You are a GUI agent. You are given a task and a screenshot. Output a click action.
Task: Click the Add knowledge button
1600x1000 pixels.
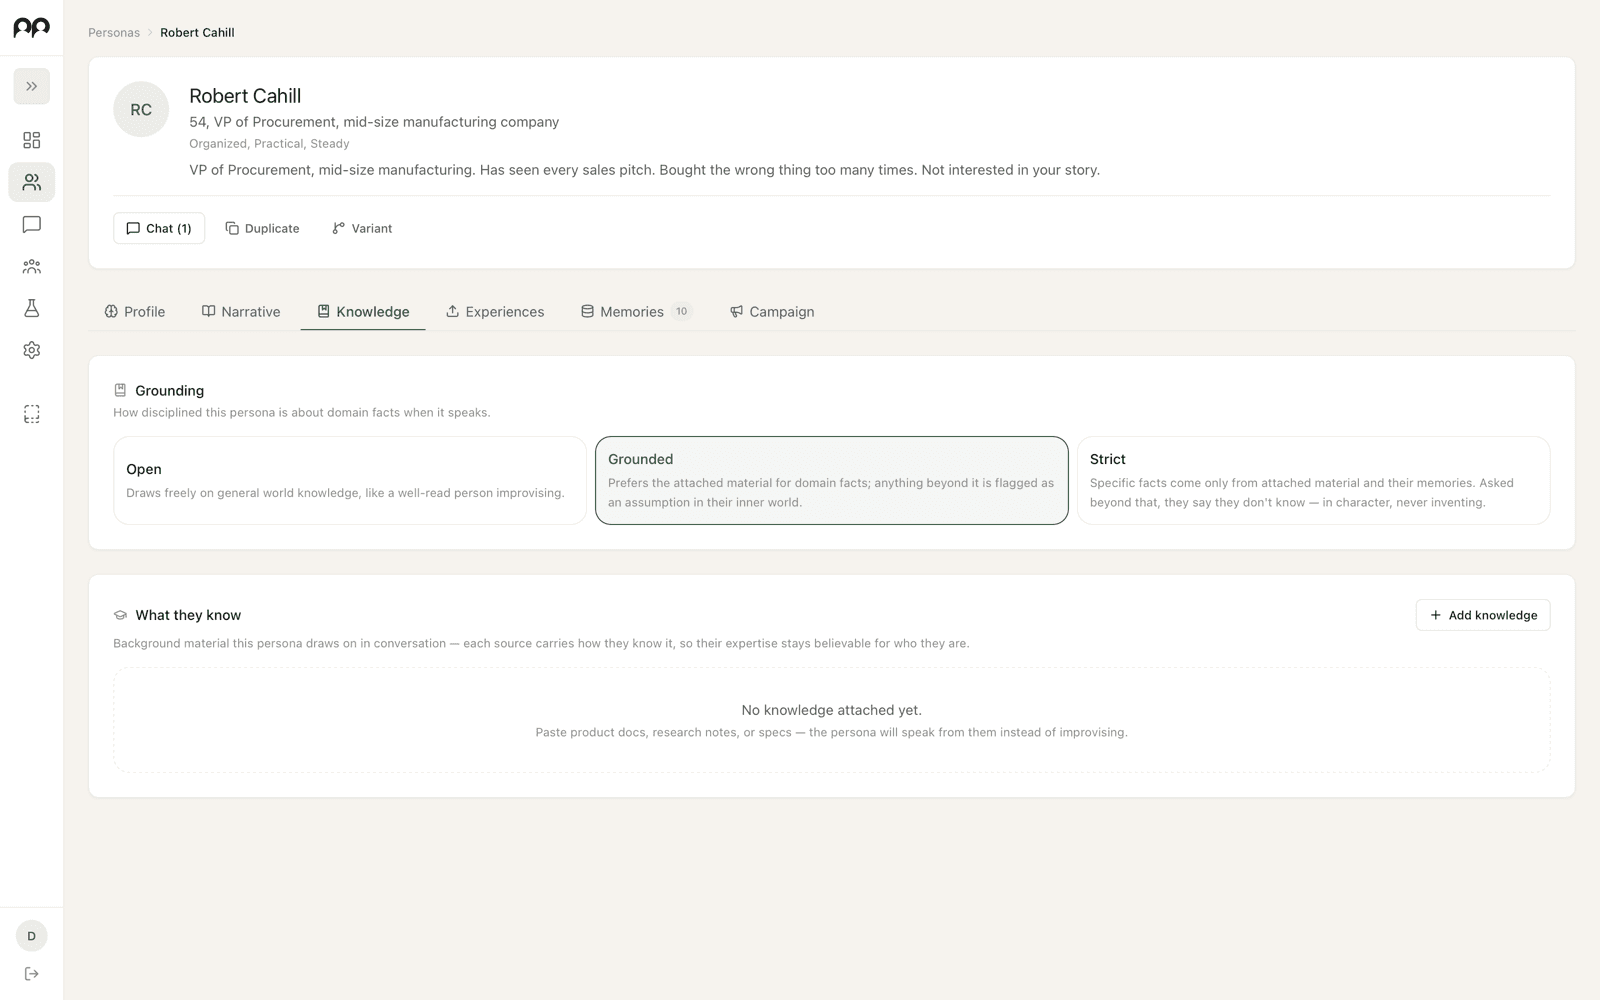tap(1483, 615)
